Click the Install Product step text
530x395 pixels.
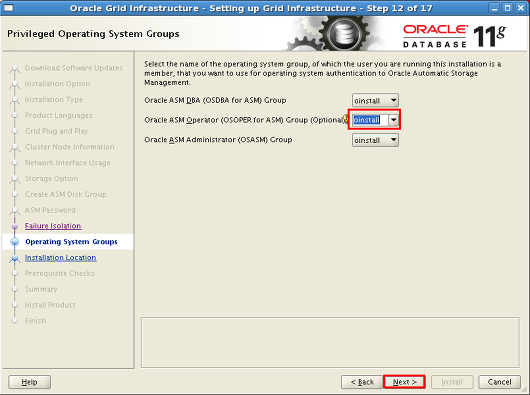[x=50, y=305]
